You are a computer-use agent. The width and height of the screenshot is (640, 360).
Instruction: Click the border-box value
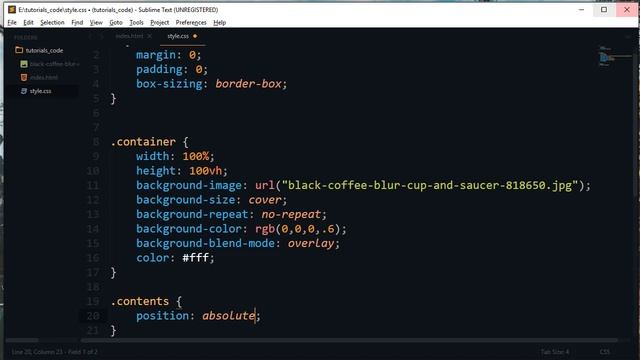[x=248, y=84]
